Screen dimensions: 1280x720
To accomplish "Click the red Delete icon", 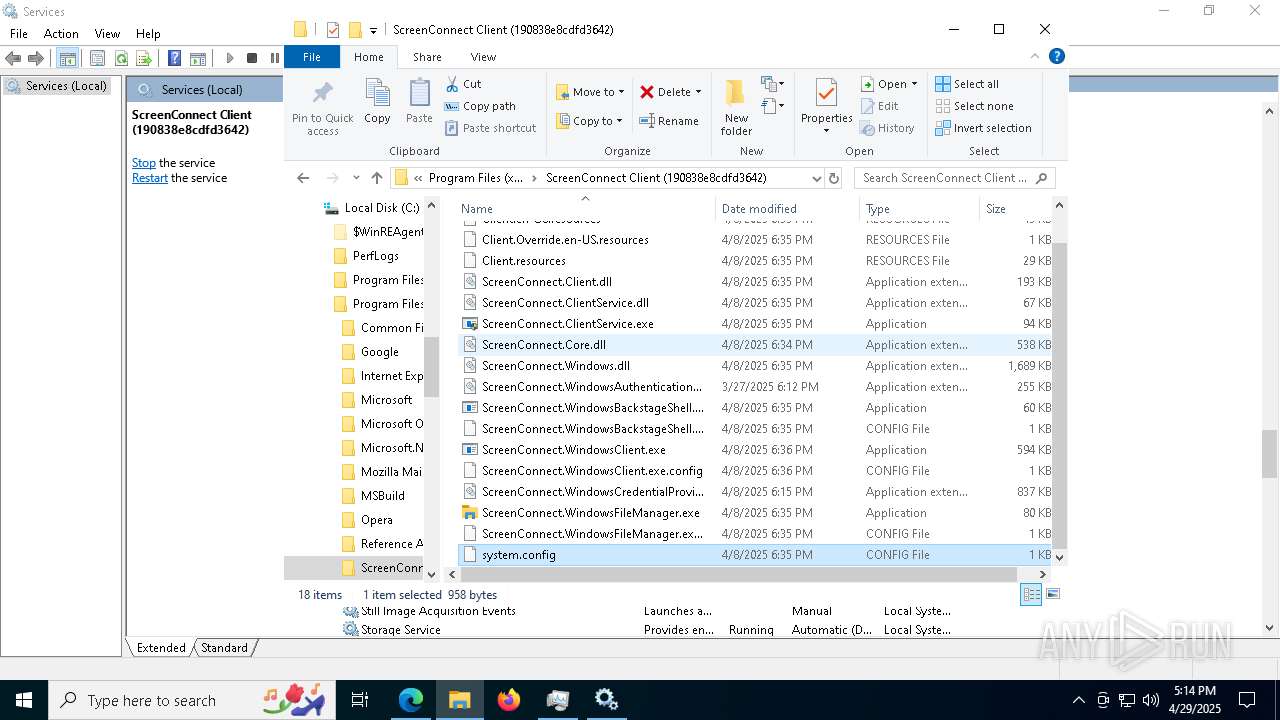I will (x=647, y=92).
